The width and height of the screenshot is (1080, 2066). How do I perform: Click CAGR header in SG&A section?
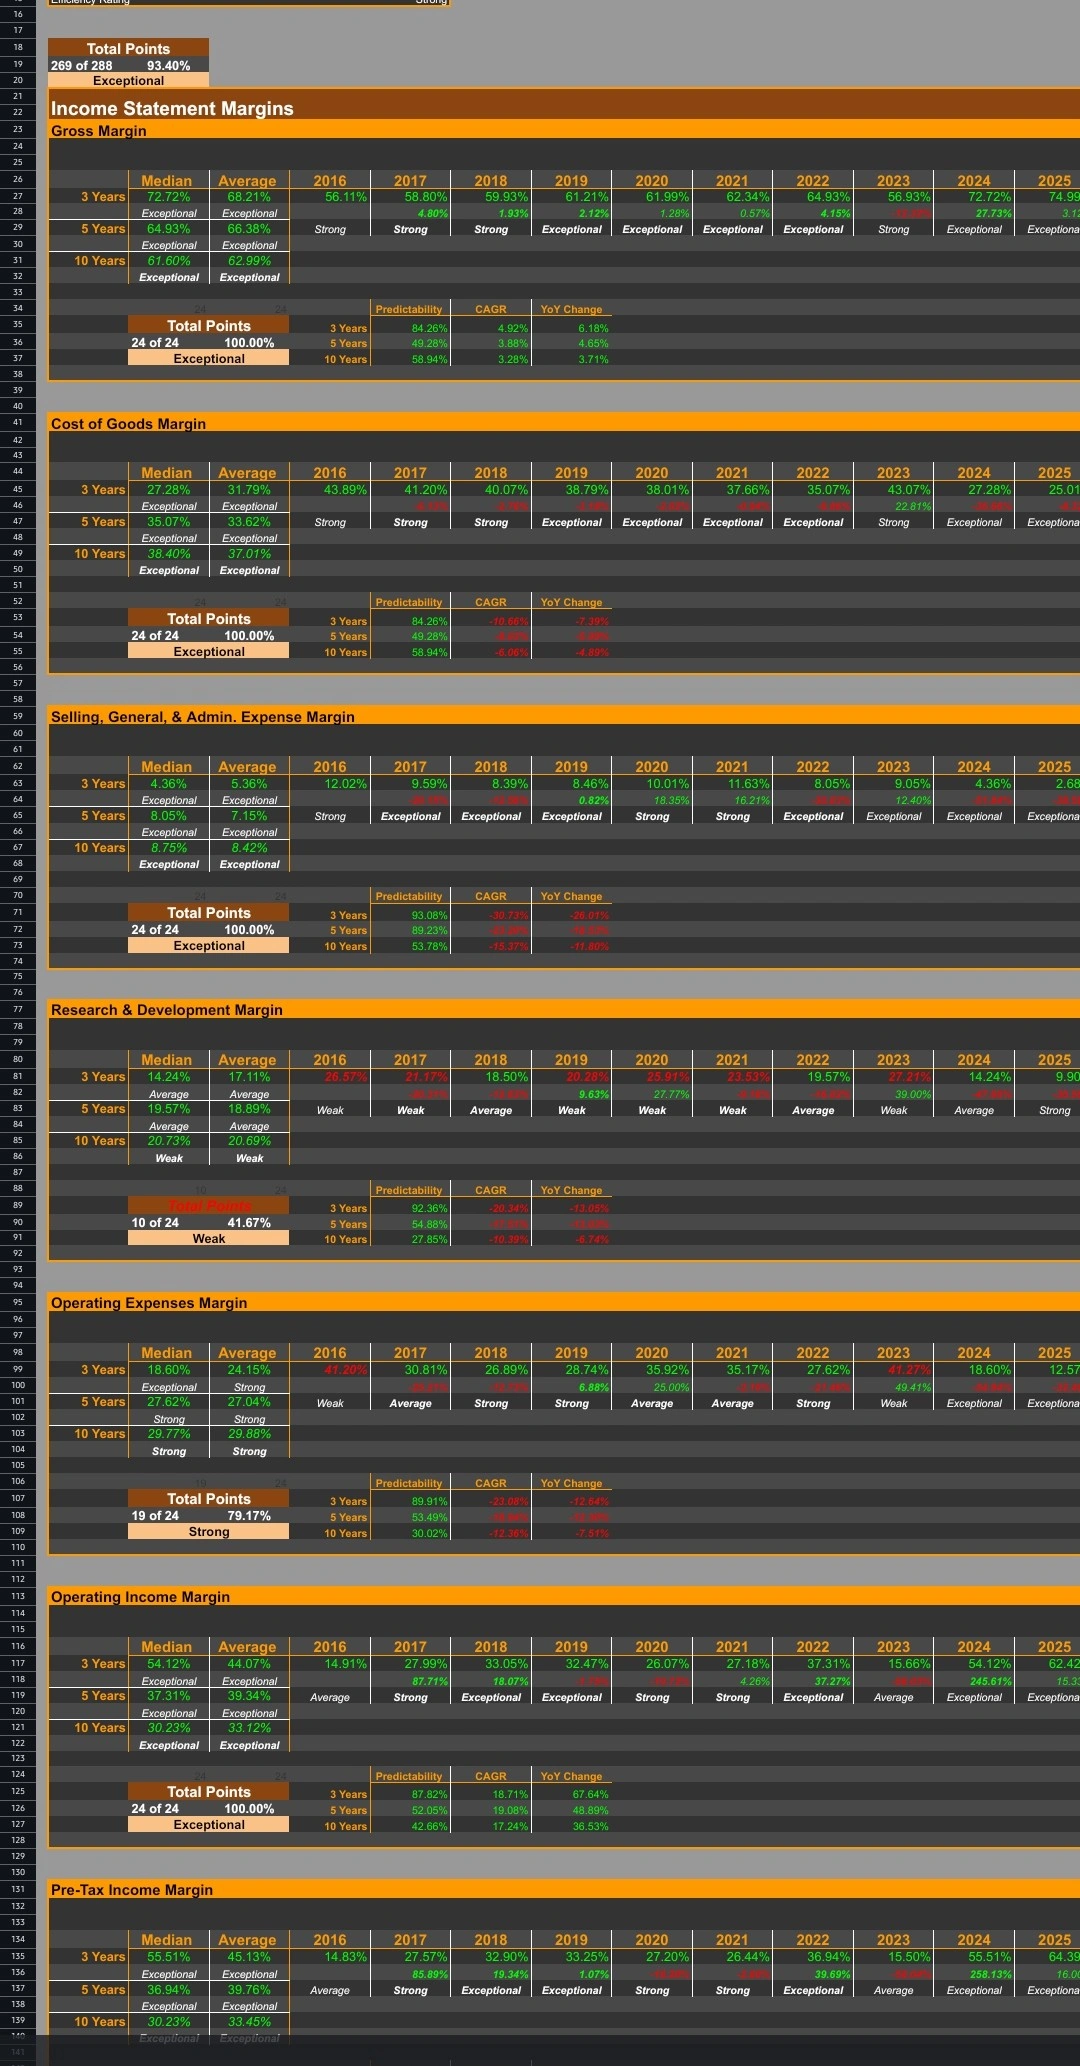coord(490,897)
